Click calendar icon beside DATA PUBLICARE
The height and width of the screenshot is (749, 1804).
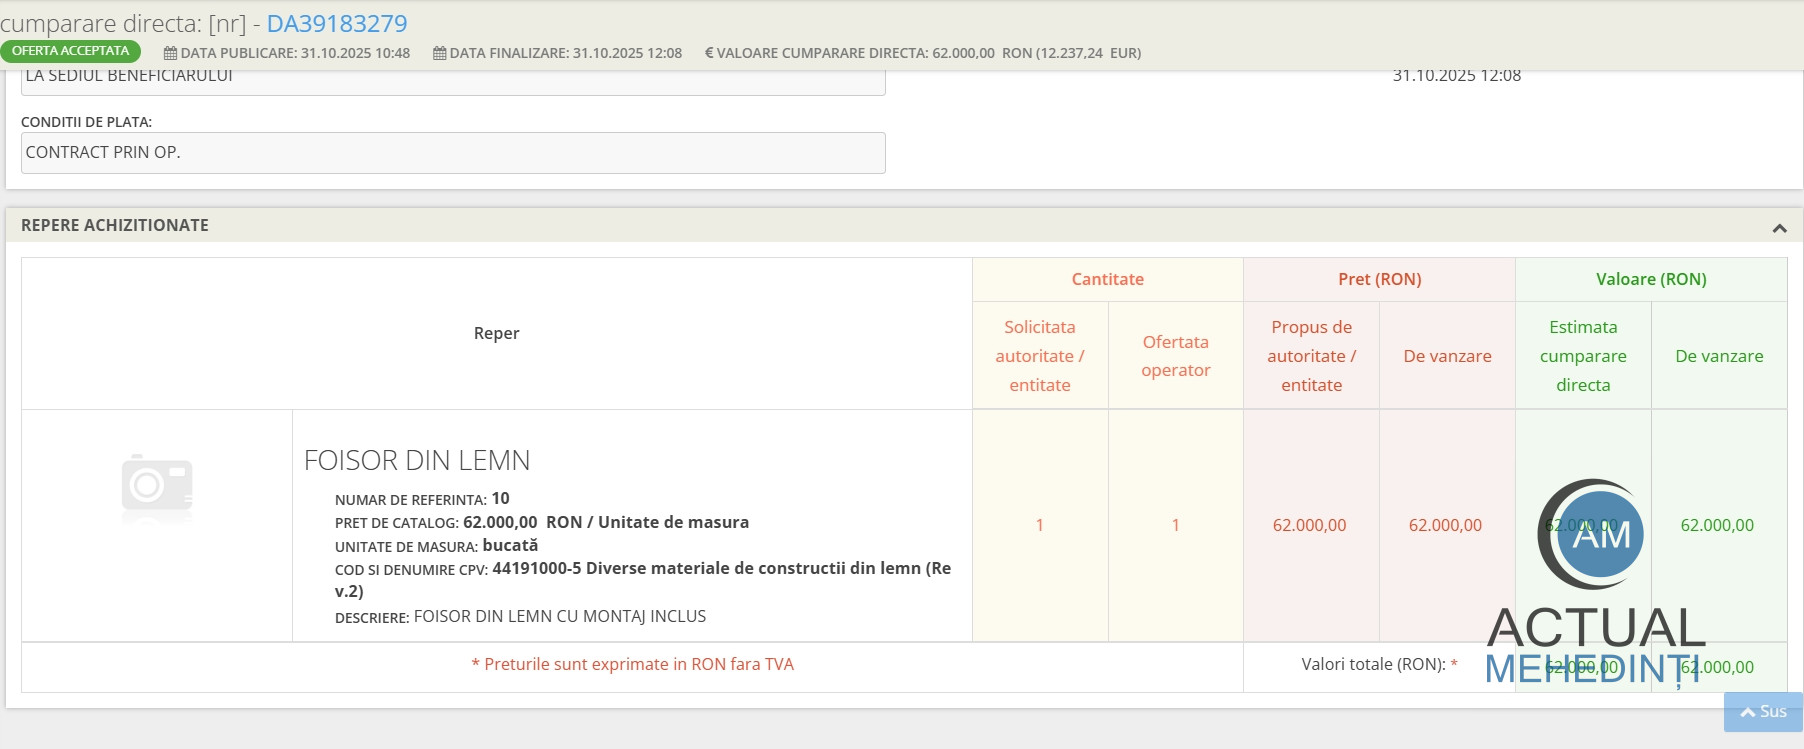coord(170,53)
